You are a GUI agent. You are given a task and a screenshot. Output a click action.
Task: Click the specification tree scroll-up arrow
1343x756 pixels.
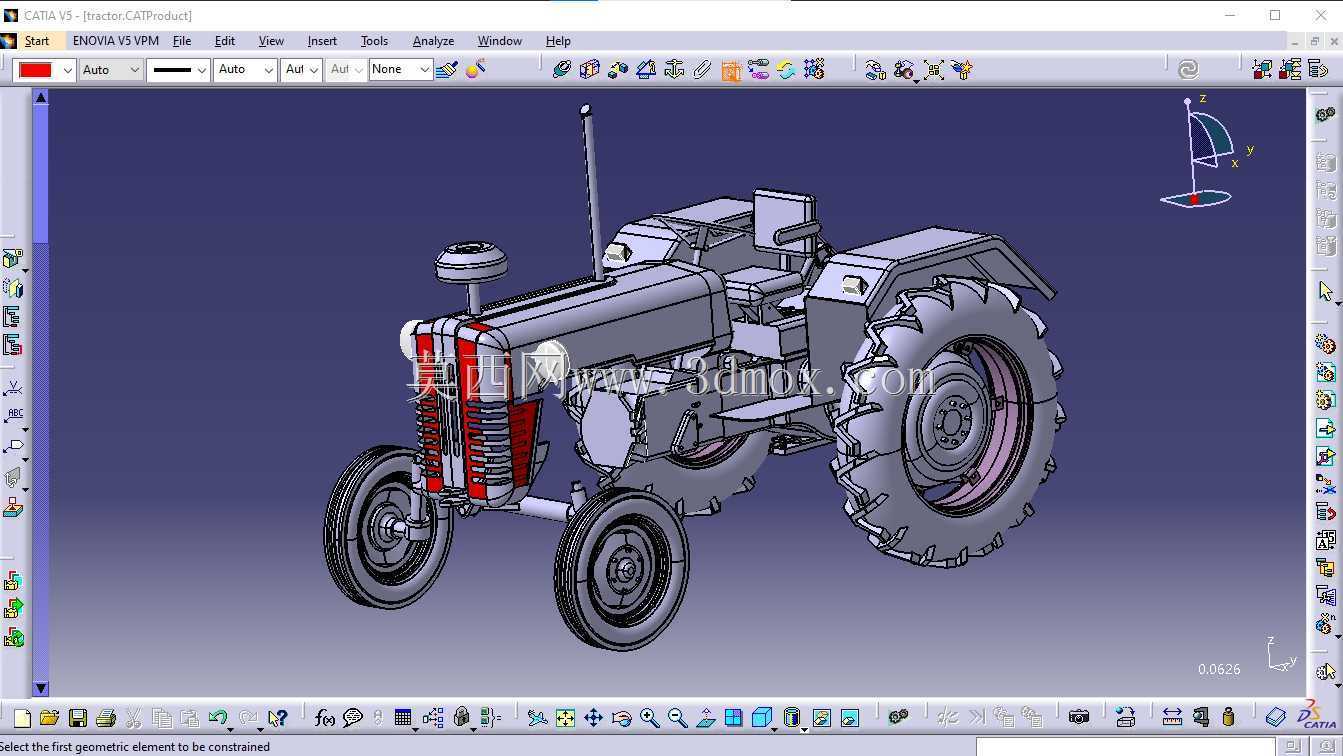(x=41, y=97)
